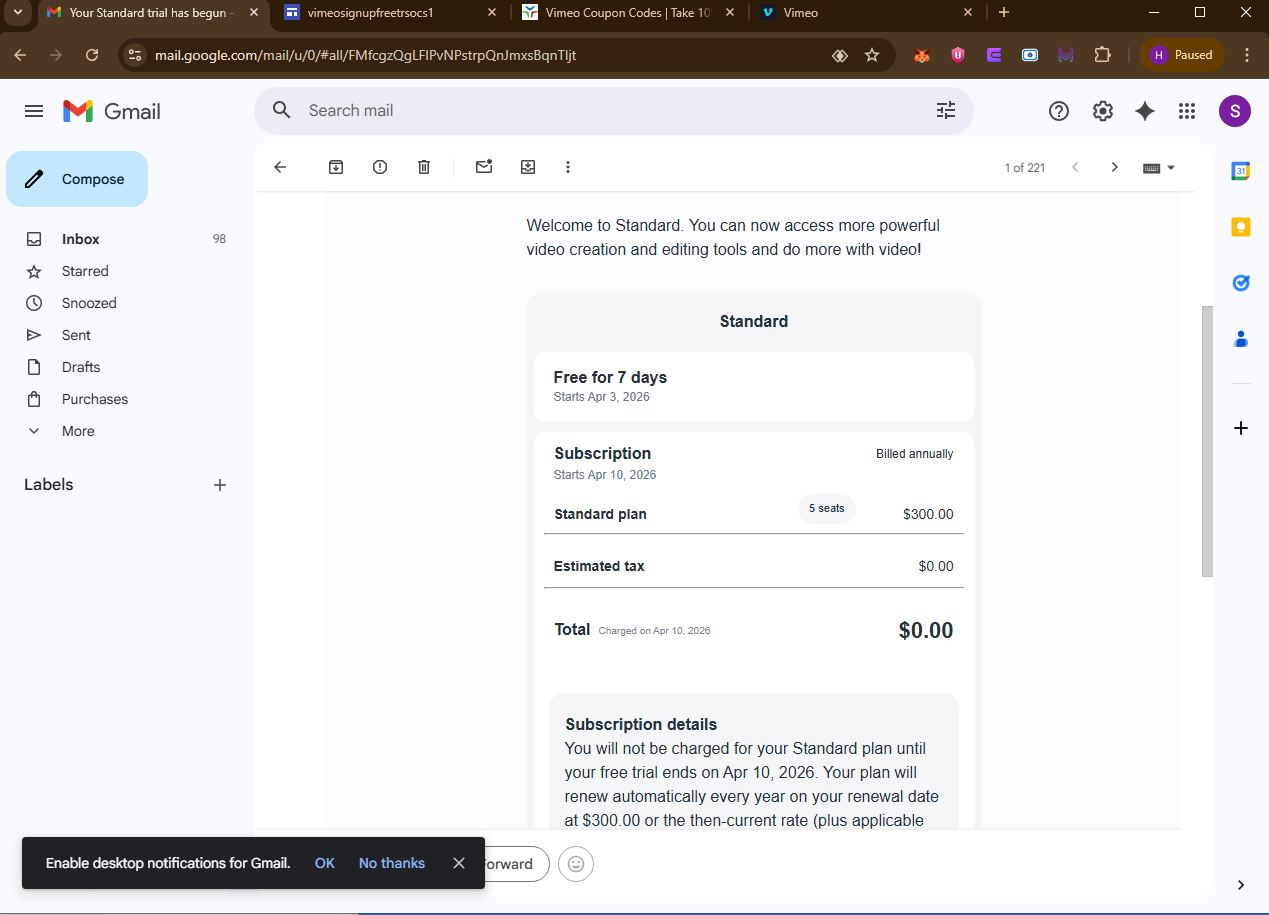View site information icon
Image resolution: width=1269 pixels, height=915 pixels.
pos(135,55)
